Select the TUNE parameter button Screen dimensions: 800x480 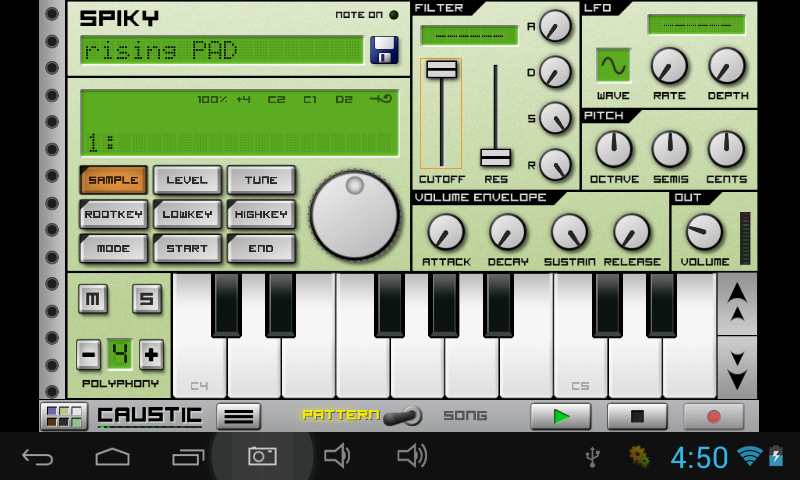click(261, 180)
